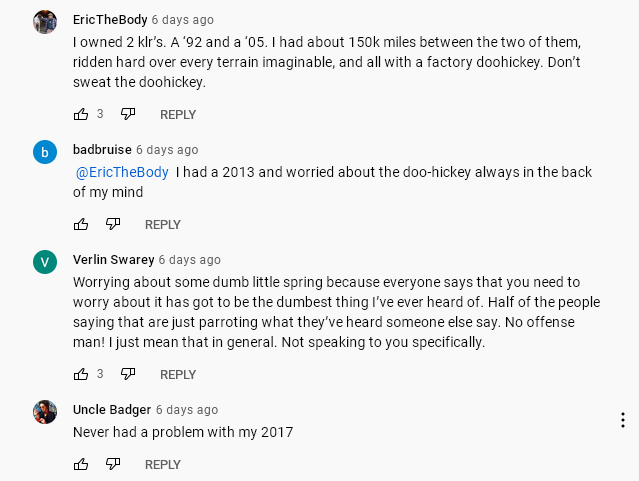This screenshot has width=639, height=481.
Task: View EricTheBody's profile avatar
Action: (45, 22)
